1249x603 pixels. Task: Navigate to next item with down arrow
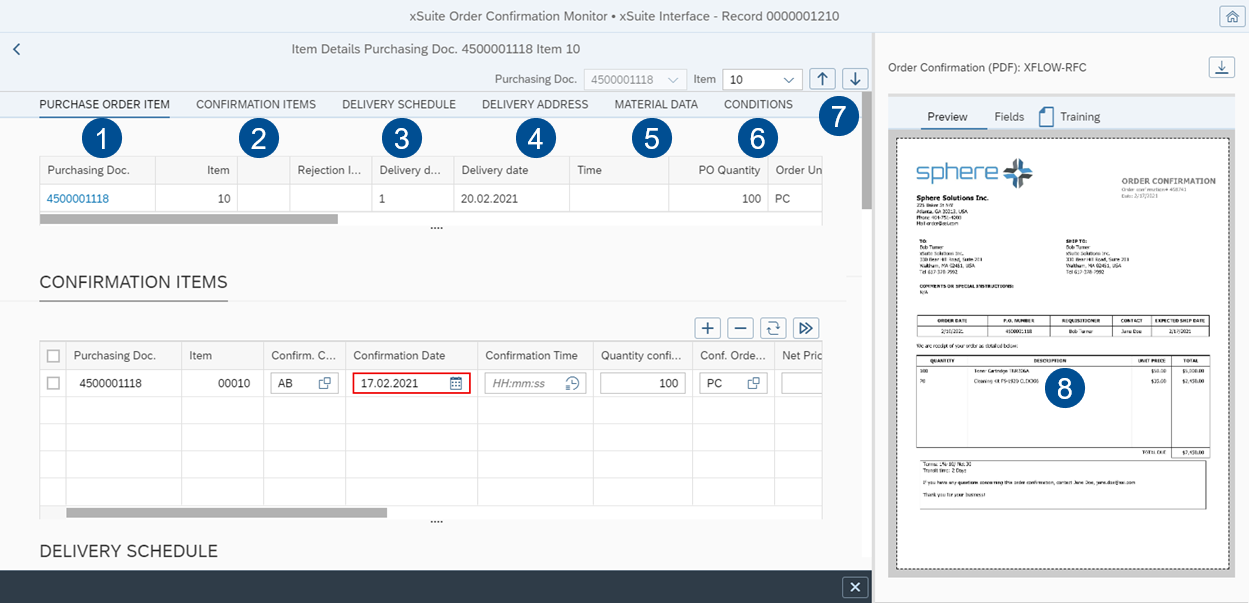point(855,78)
